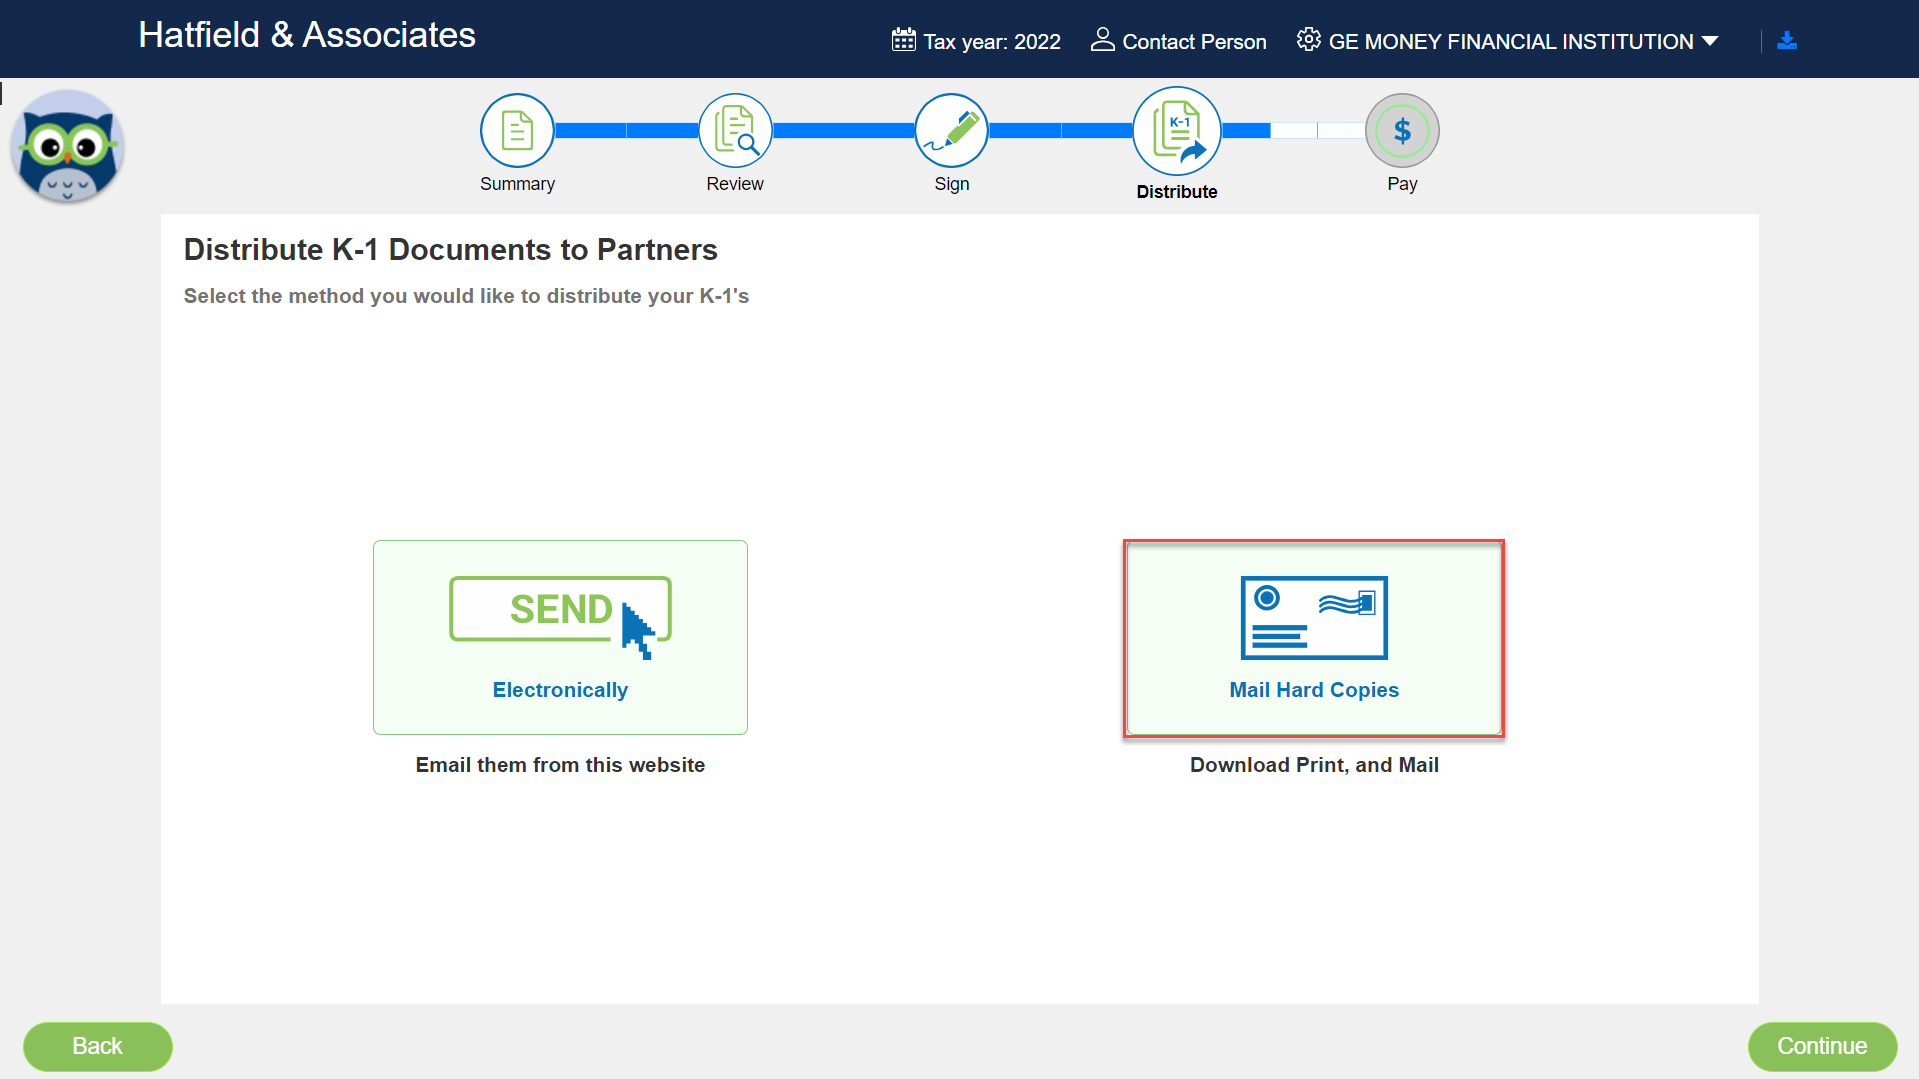Go to the Pay dollar icon

click(x=1401, y=131)
